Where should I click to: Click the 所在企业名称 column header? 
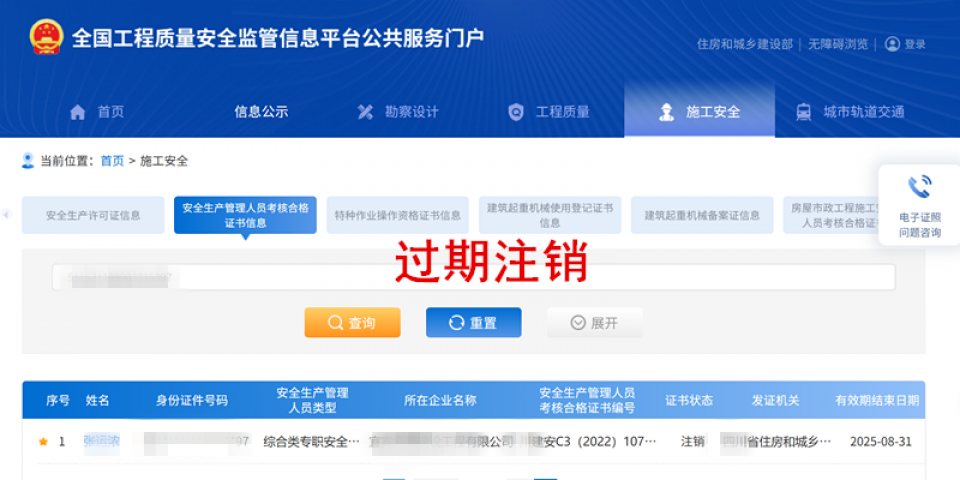click(440, 400)
